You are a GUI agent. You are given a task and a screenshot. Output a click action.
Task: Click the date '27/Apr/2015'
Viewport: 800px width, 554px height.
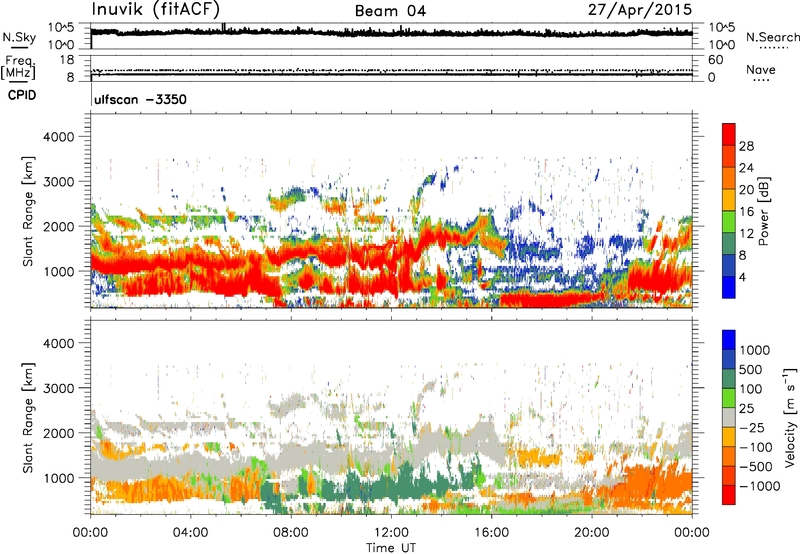pos(640,10)
